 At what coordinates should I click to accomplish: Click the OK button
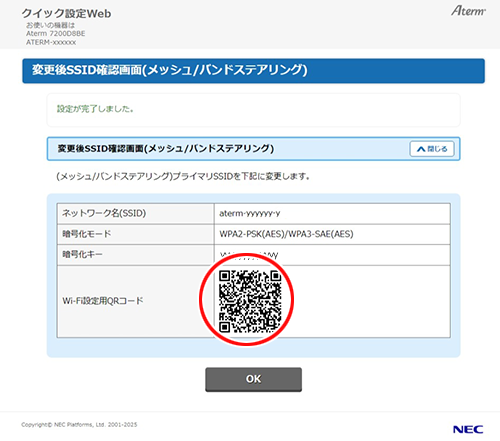coord(253,379)
